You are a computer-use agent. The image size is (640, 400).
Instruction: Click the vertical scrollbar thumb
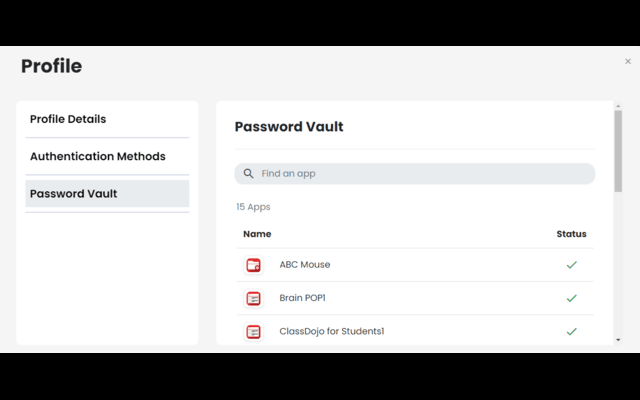pos(618,151)
